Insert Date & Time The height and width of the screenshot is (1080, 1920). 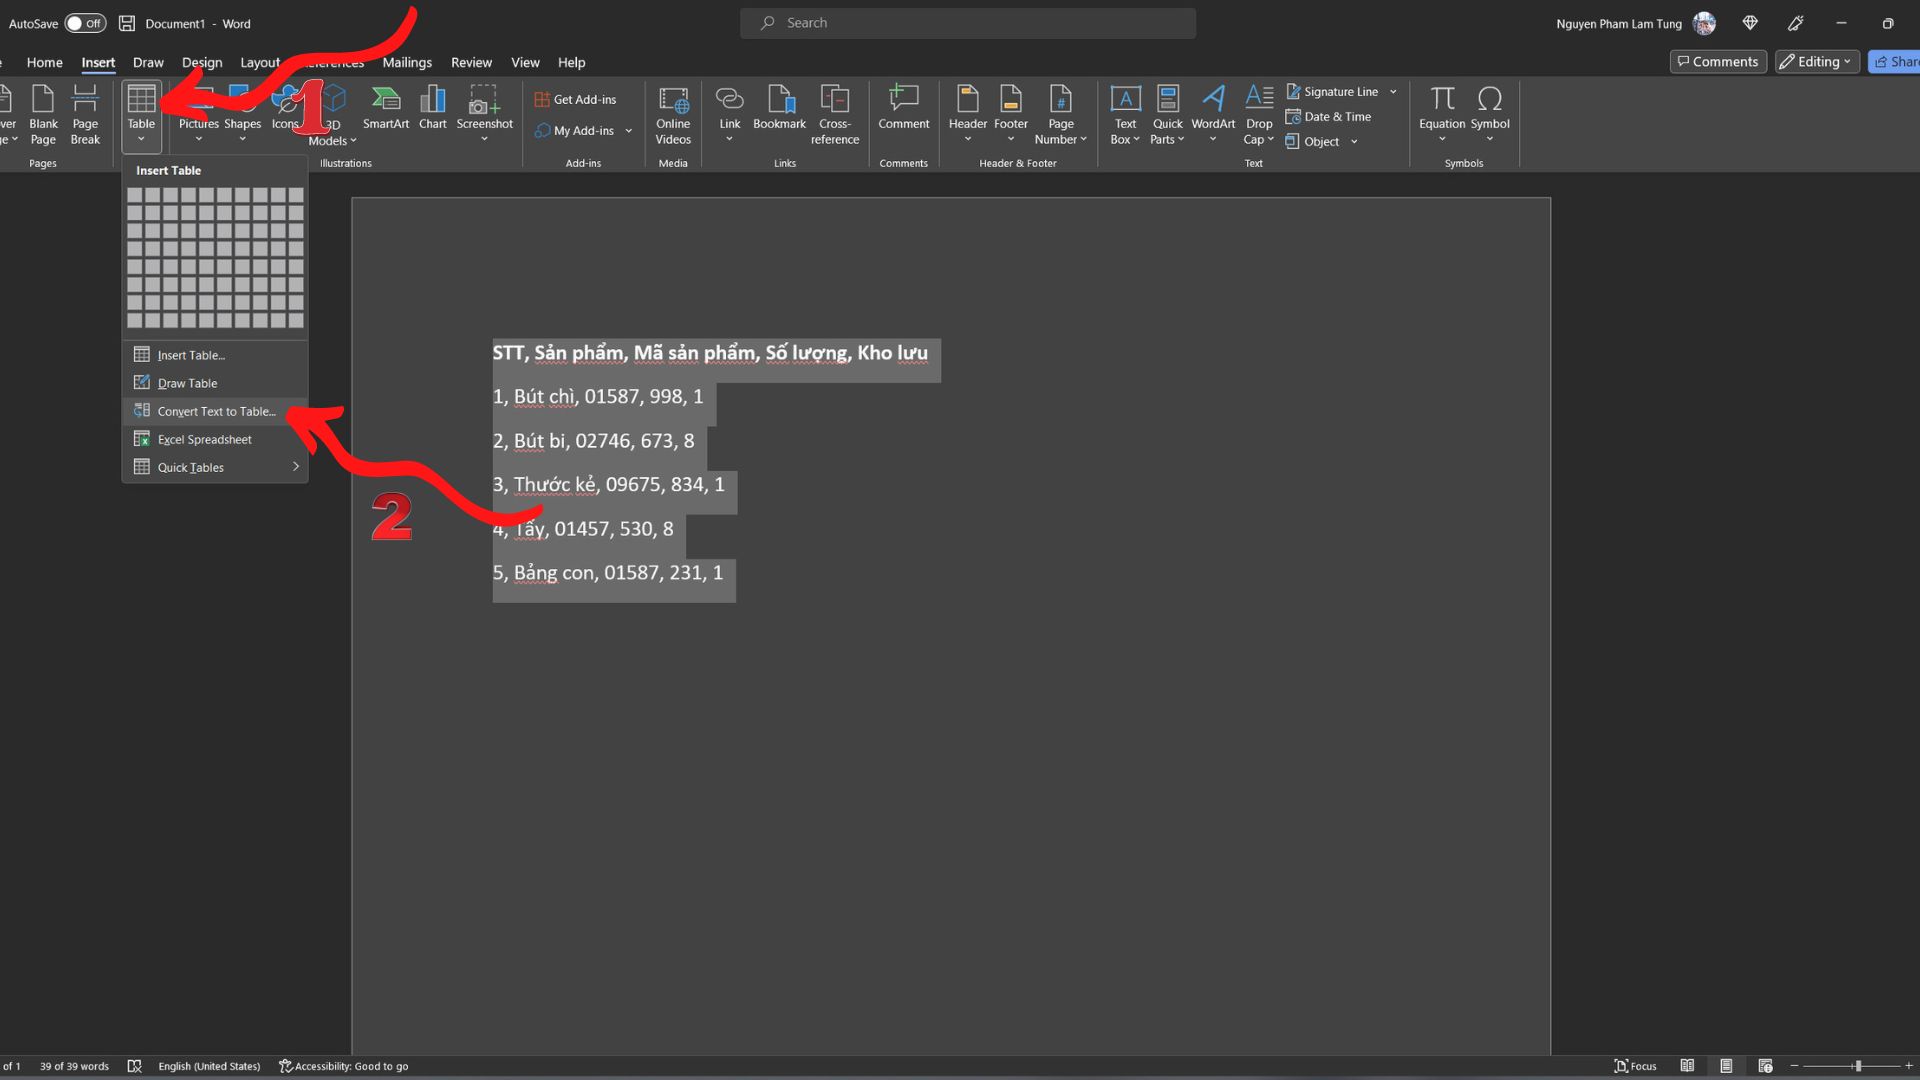pyautogui.click(x=1328, y=117)
